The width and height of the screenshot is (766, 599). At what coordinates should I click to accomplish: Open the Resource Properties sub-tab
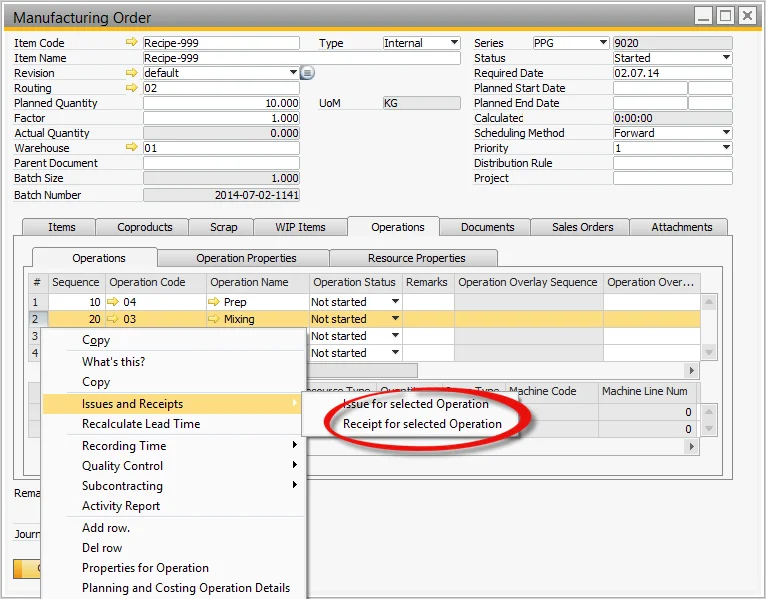click(x=417, y=258)
